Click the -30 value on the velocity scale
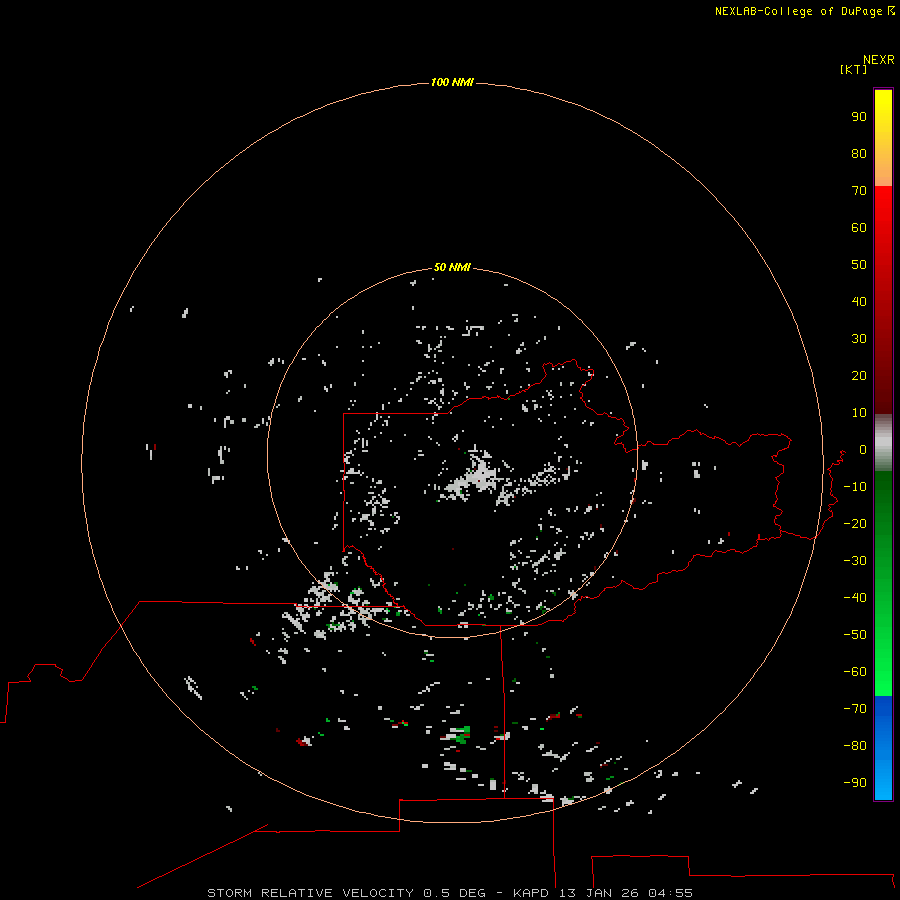Image resolution: width=900 pixels, height=900 pixels. [855, 561]
